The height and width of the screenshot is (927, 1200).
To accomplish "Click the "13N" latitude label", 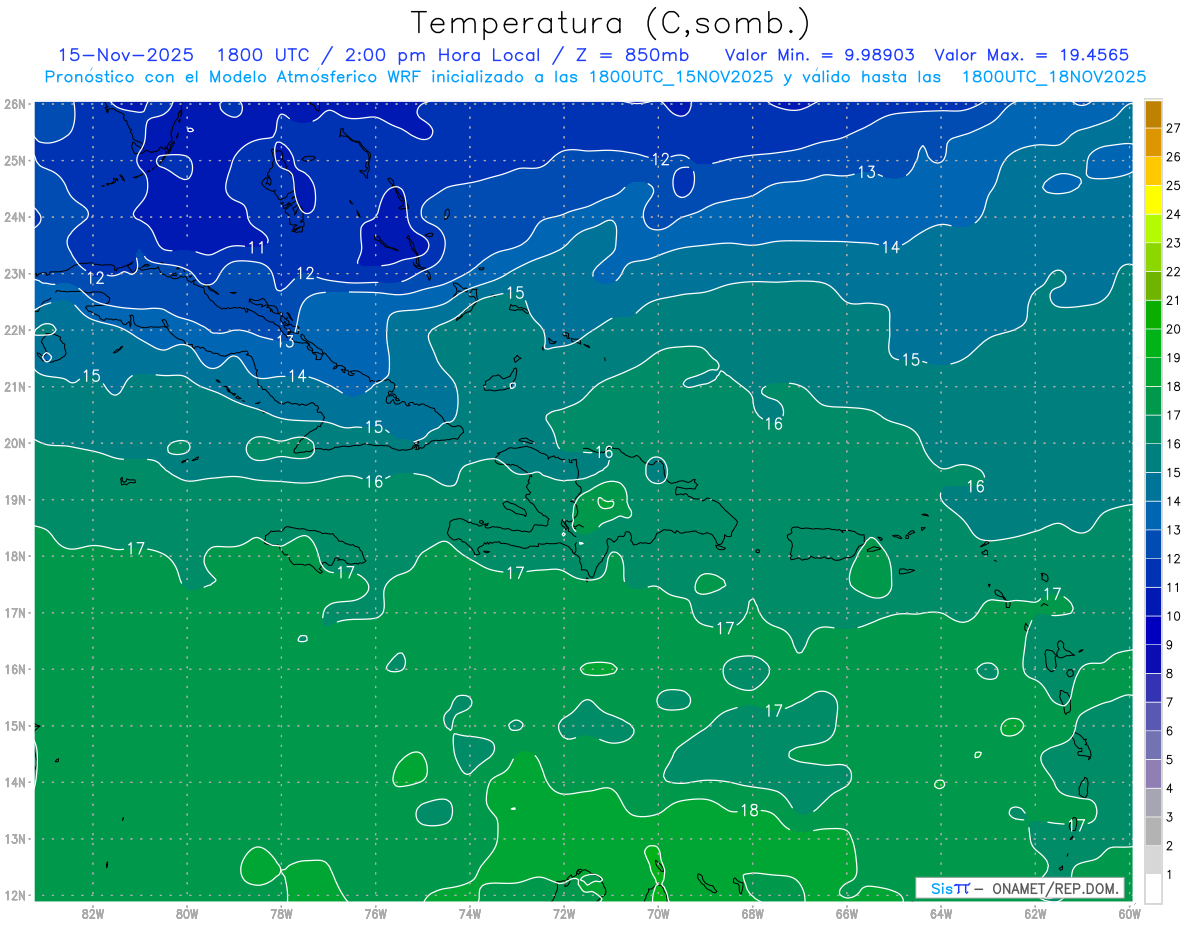I will 14,838.
